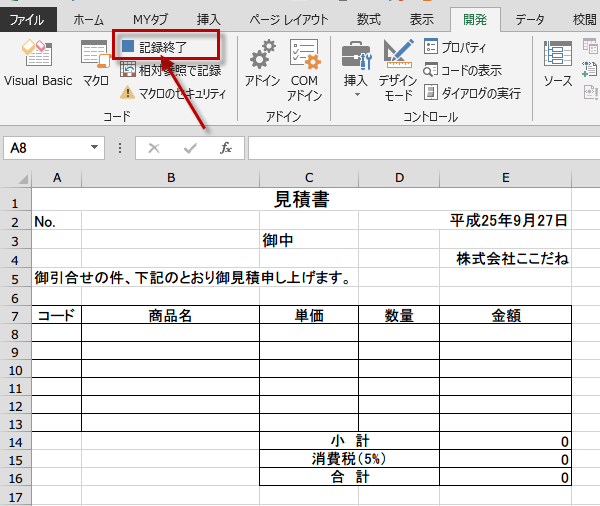Select column C header

(x=309, y=178)
